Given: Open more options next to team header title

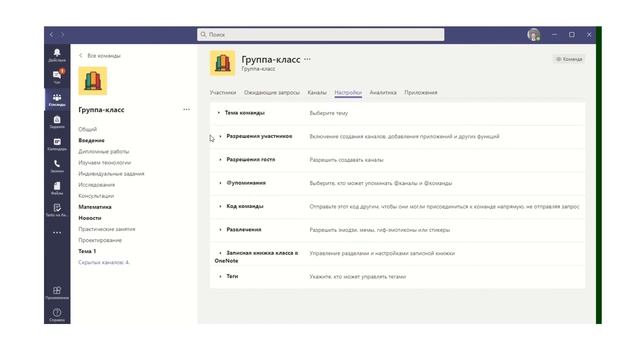Looking at the screenshot, I should tap(307, 59).
